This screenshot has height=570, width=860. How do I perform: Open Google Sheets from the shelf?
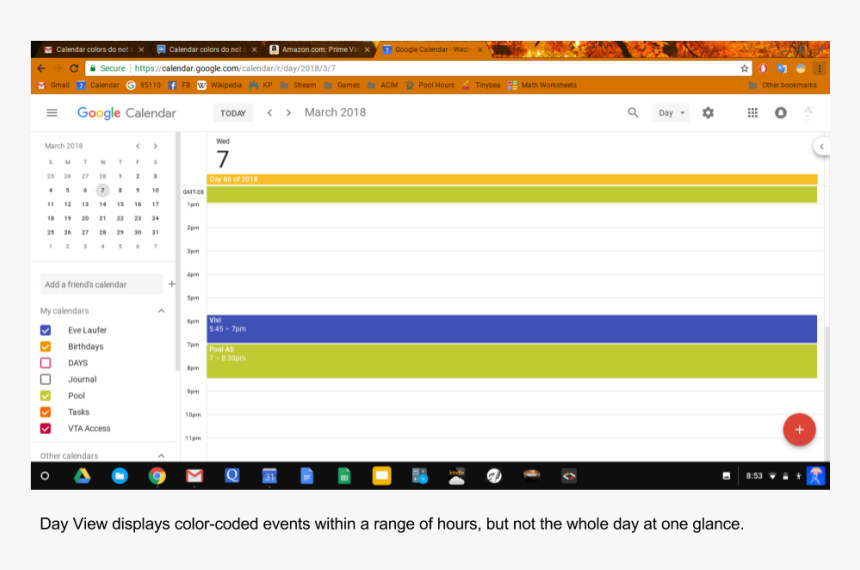click(344, 476)
